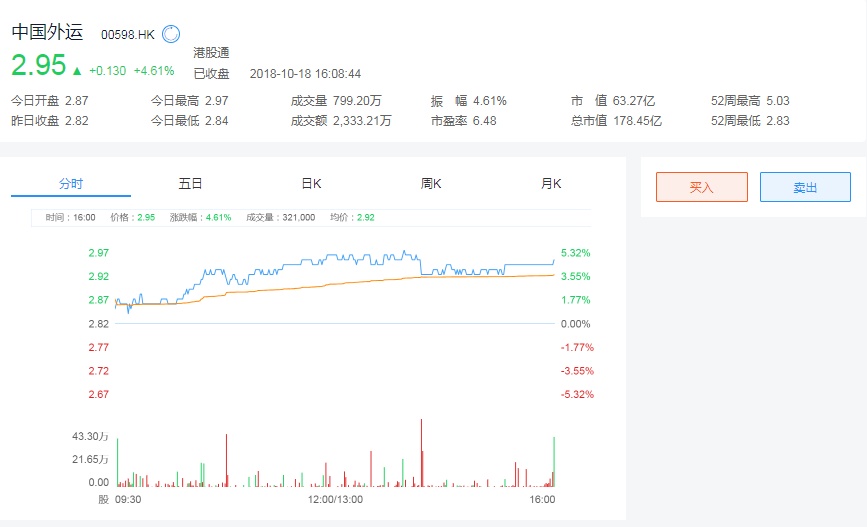Click the 52周最高 5.03 value
Image resolution: width=867 pixels, height=527 pixels.
(776, 100)
